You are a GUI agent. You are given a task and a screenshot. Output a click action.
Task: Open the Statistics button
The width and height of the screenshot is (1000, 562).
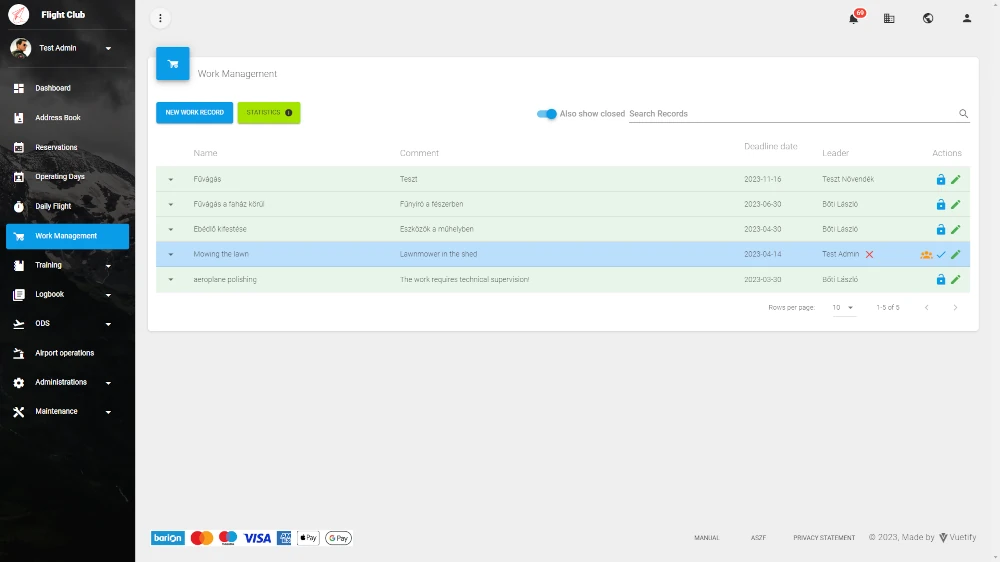click(x=269, y=113)
